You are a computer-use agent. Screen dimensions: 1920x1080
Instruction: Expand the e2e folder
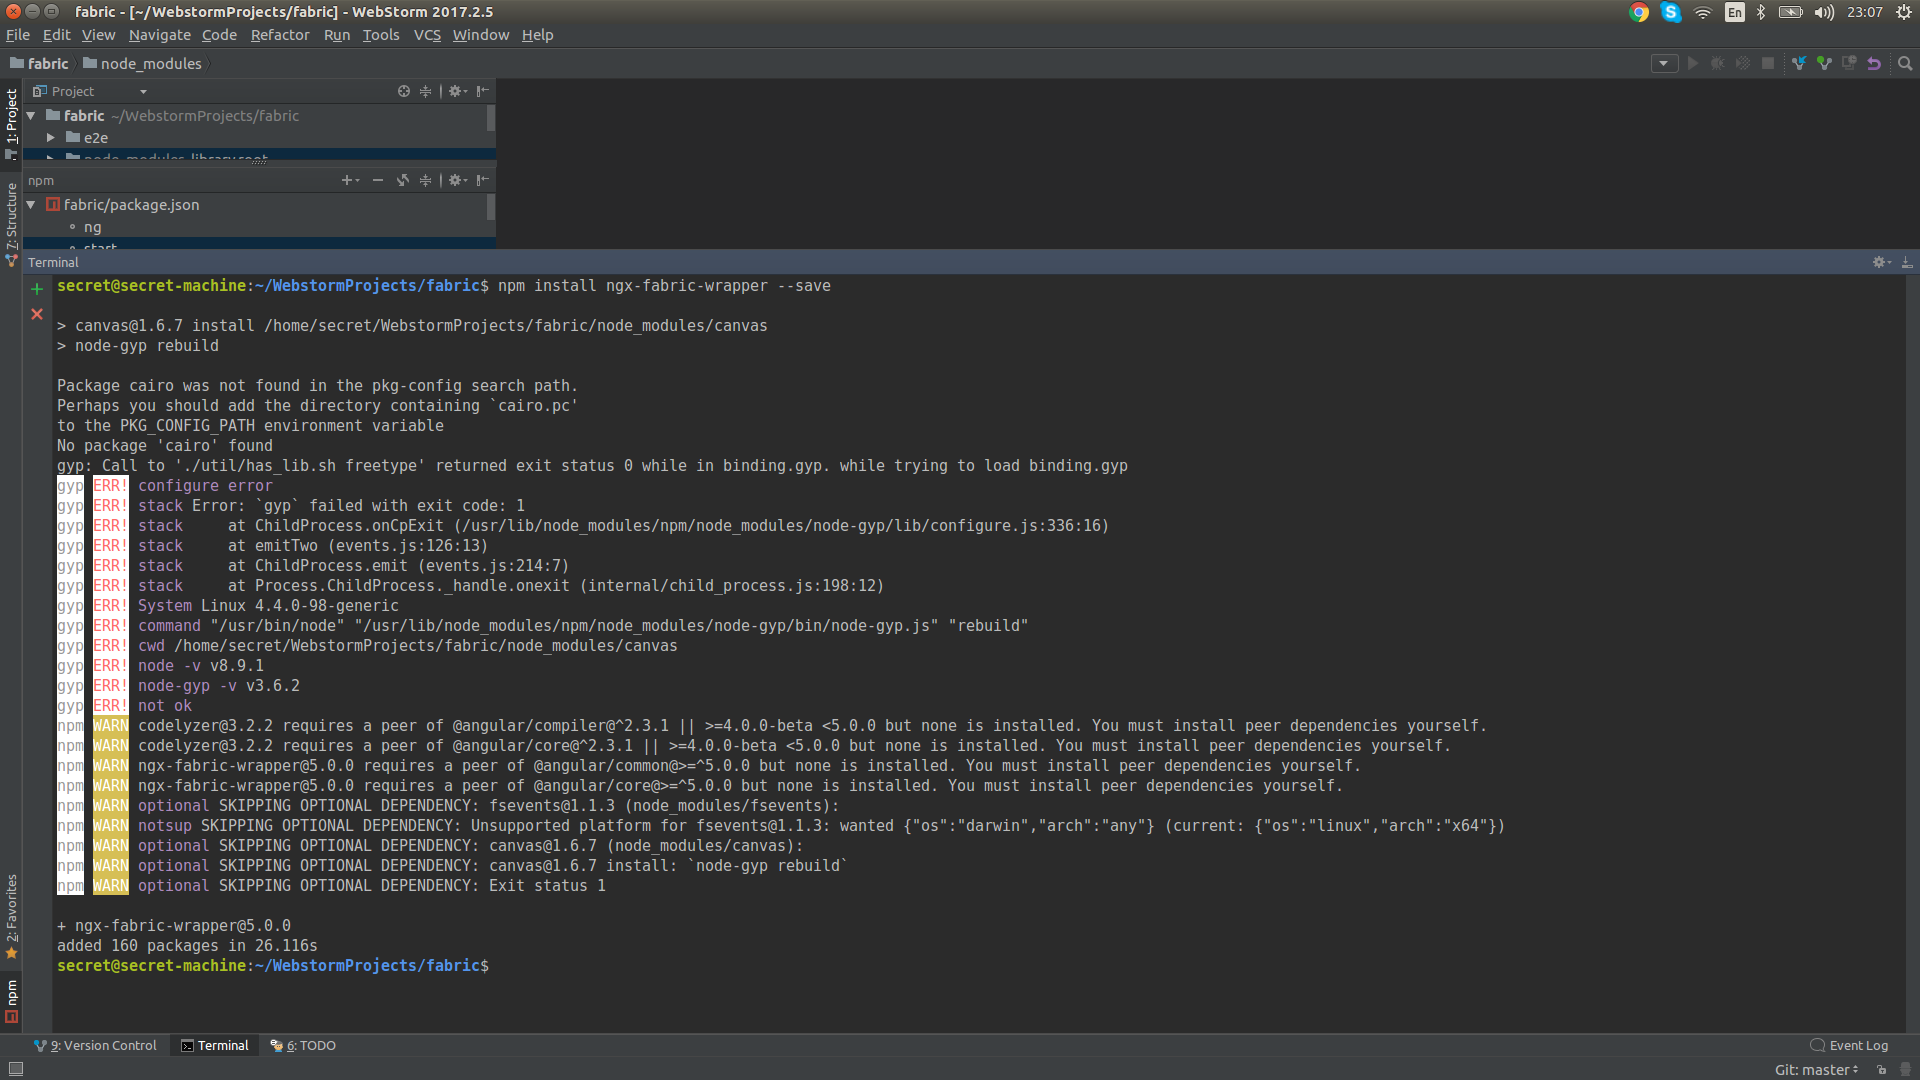[51, 137]
